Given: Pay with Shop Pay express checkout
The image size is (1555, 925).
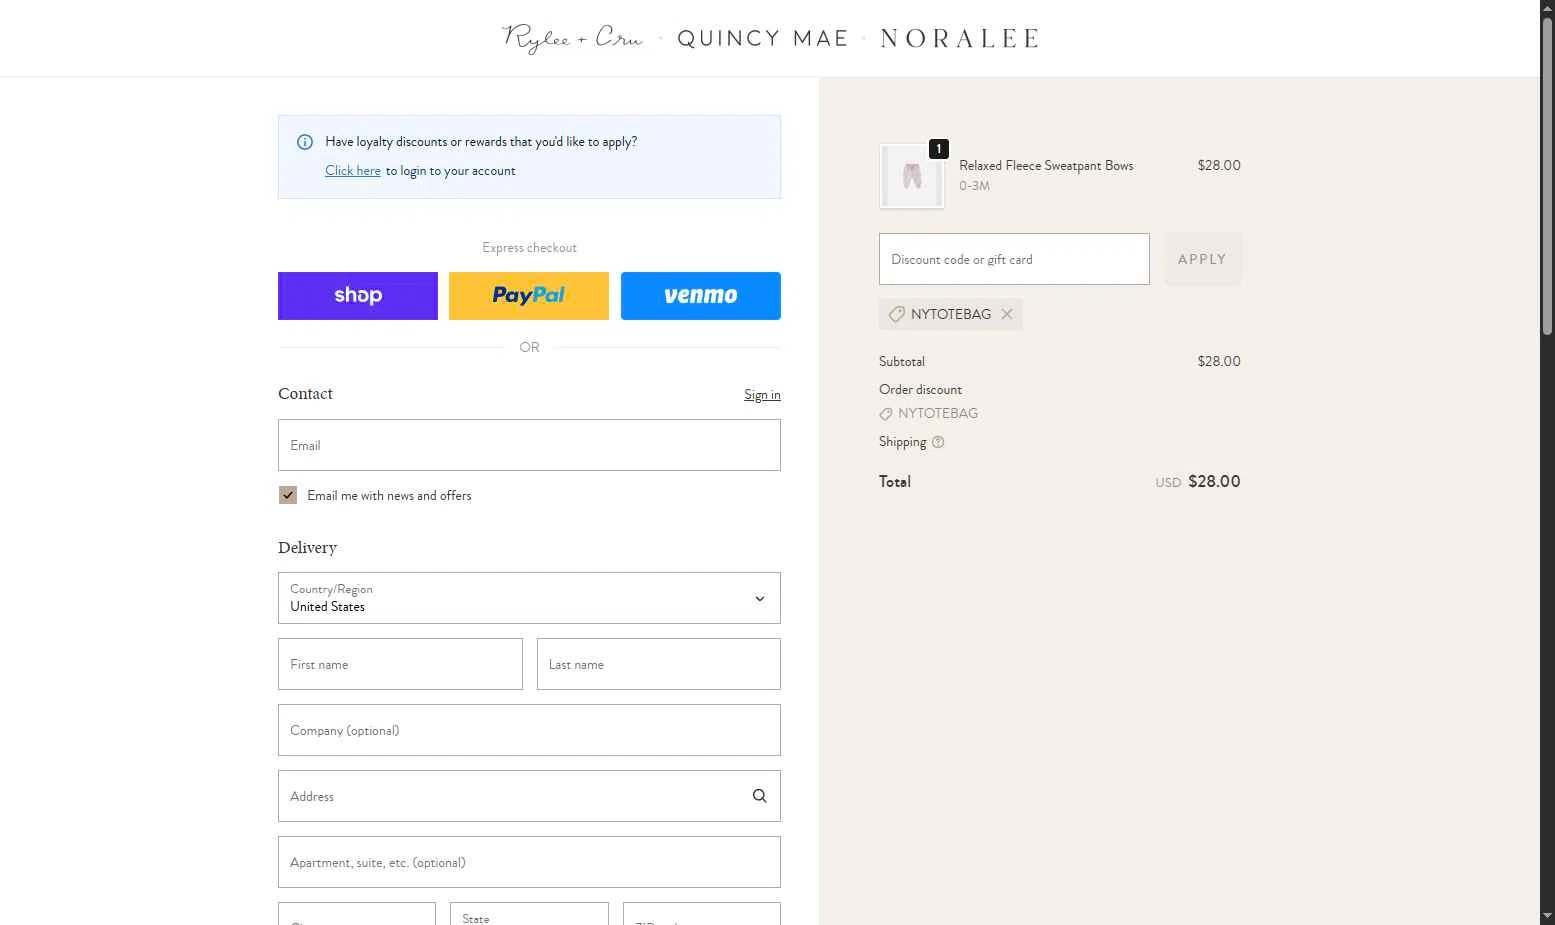Looking at the screenshot, I should 358,296.
